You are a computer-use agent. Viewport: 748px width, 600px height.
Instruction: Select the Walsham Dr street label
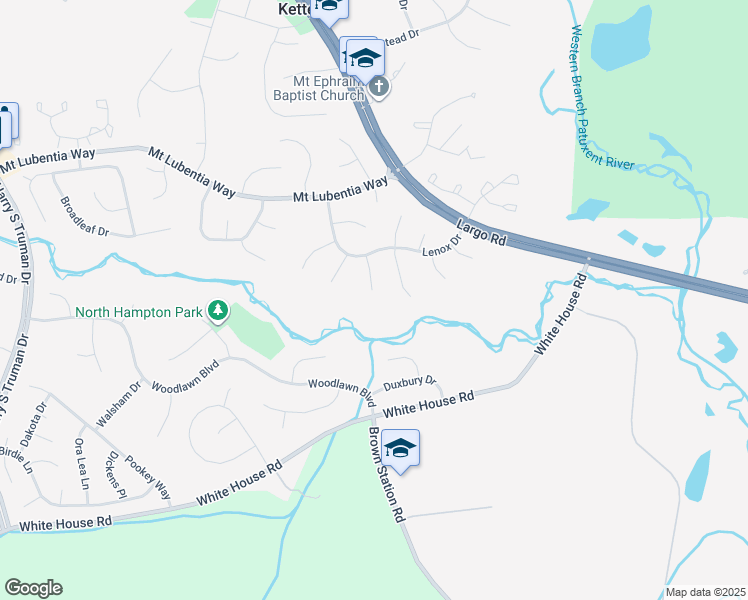click(x=118, y=403)
